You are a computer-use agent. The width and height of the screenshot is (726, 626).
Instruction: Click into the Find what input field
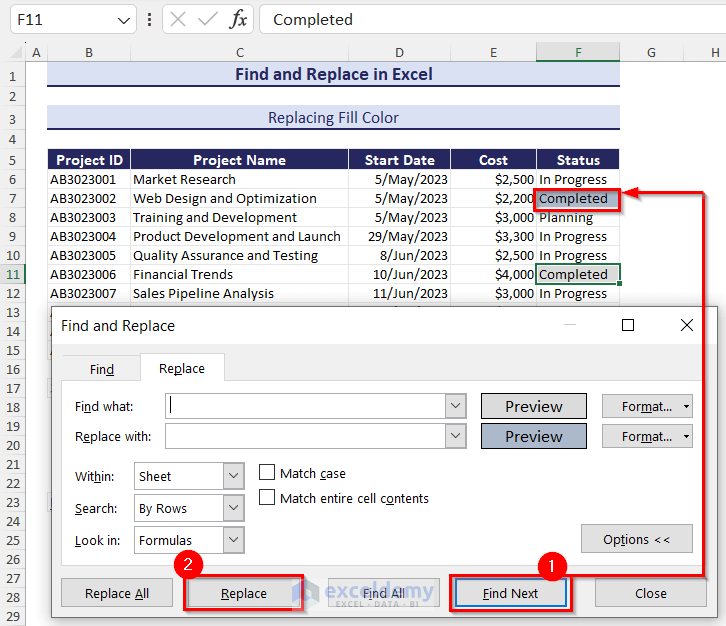coord(306,406)
